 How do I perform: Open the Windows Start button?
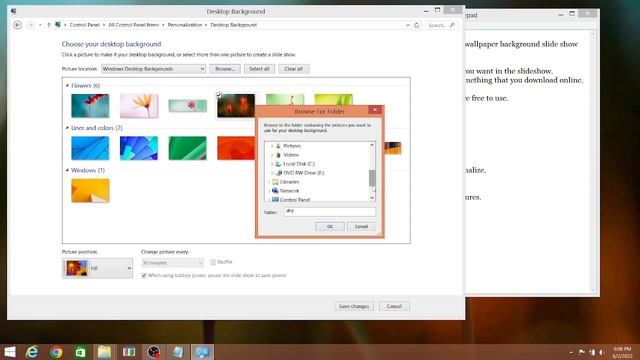click(9, 352)
